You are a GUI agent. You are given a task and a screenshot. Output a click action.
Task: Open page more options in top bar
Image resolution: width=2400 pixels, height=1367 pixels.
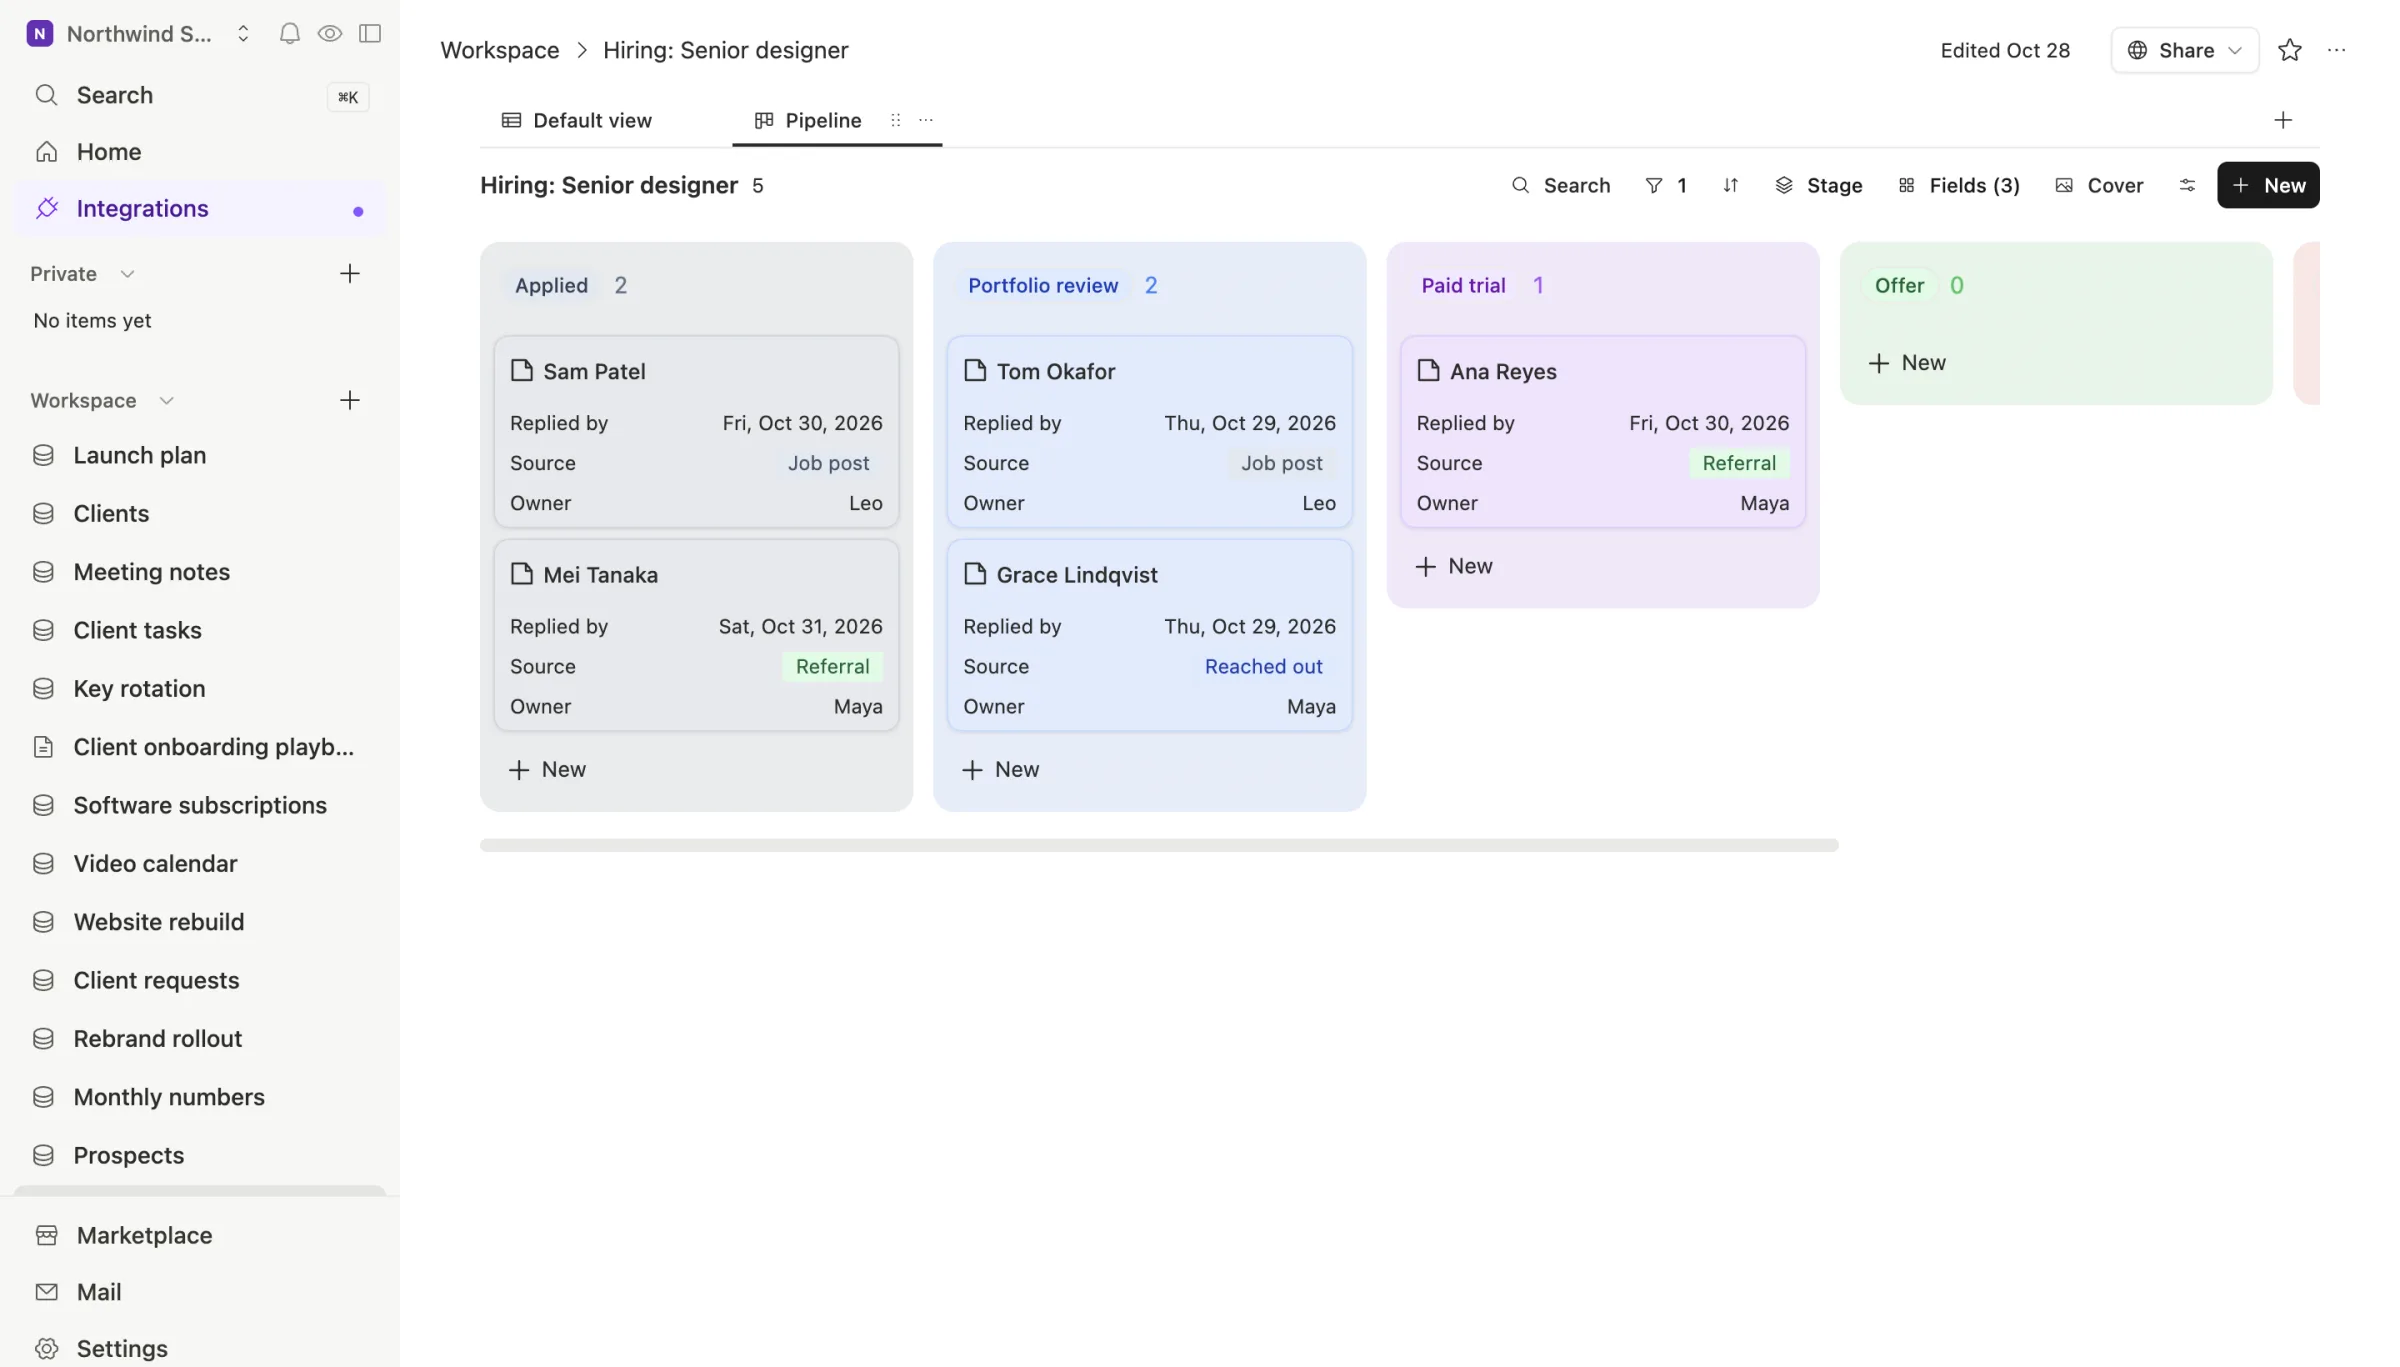coord(2337,50)
